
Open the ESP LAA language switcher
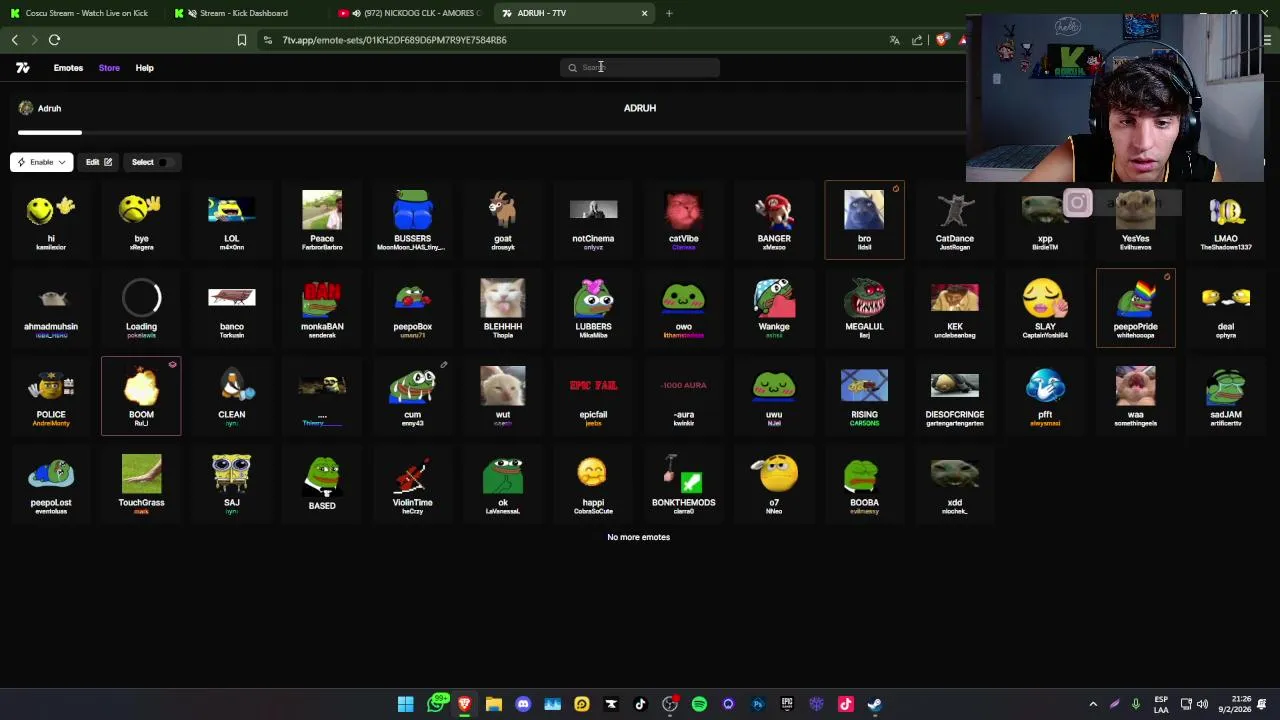tap(1161, 704)
